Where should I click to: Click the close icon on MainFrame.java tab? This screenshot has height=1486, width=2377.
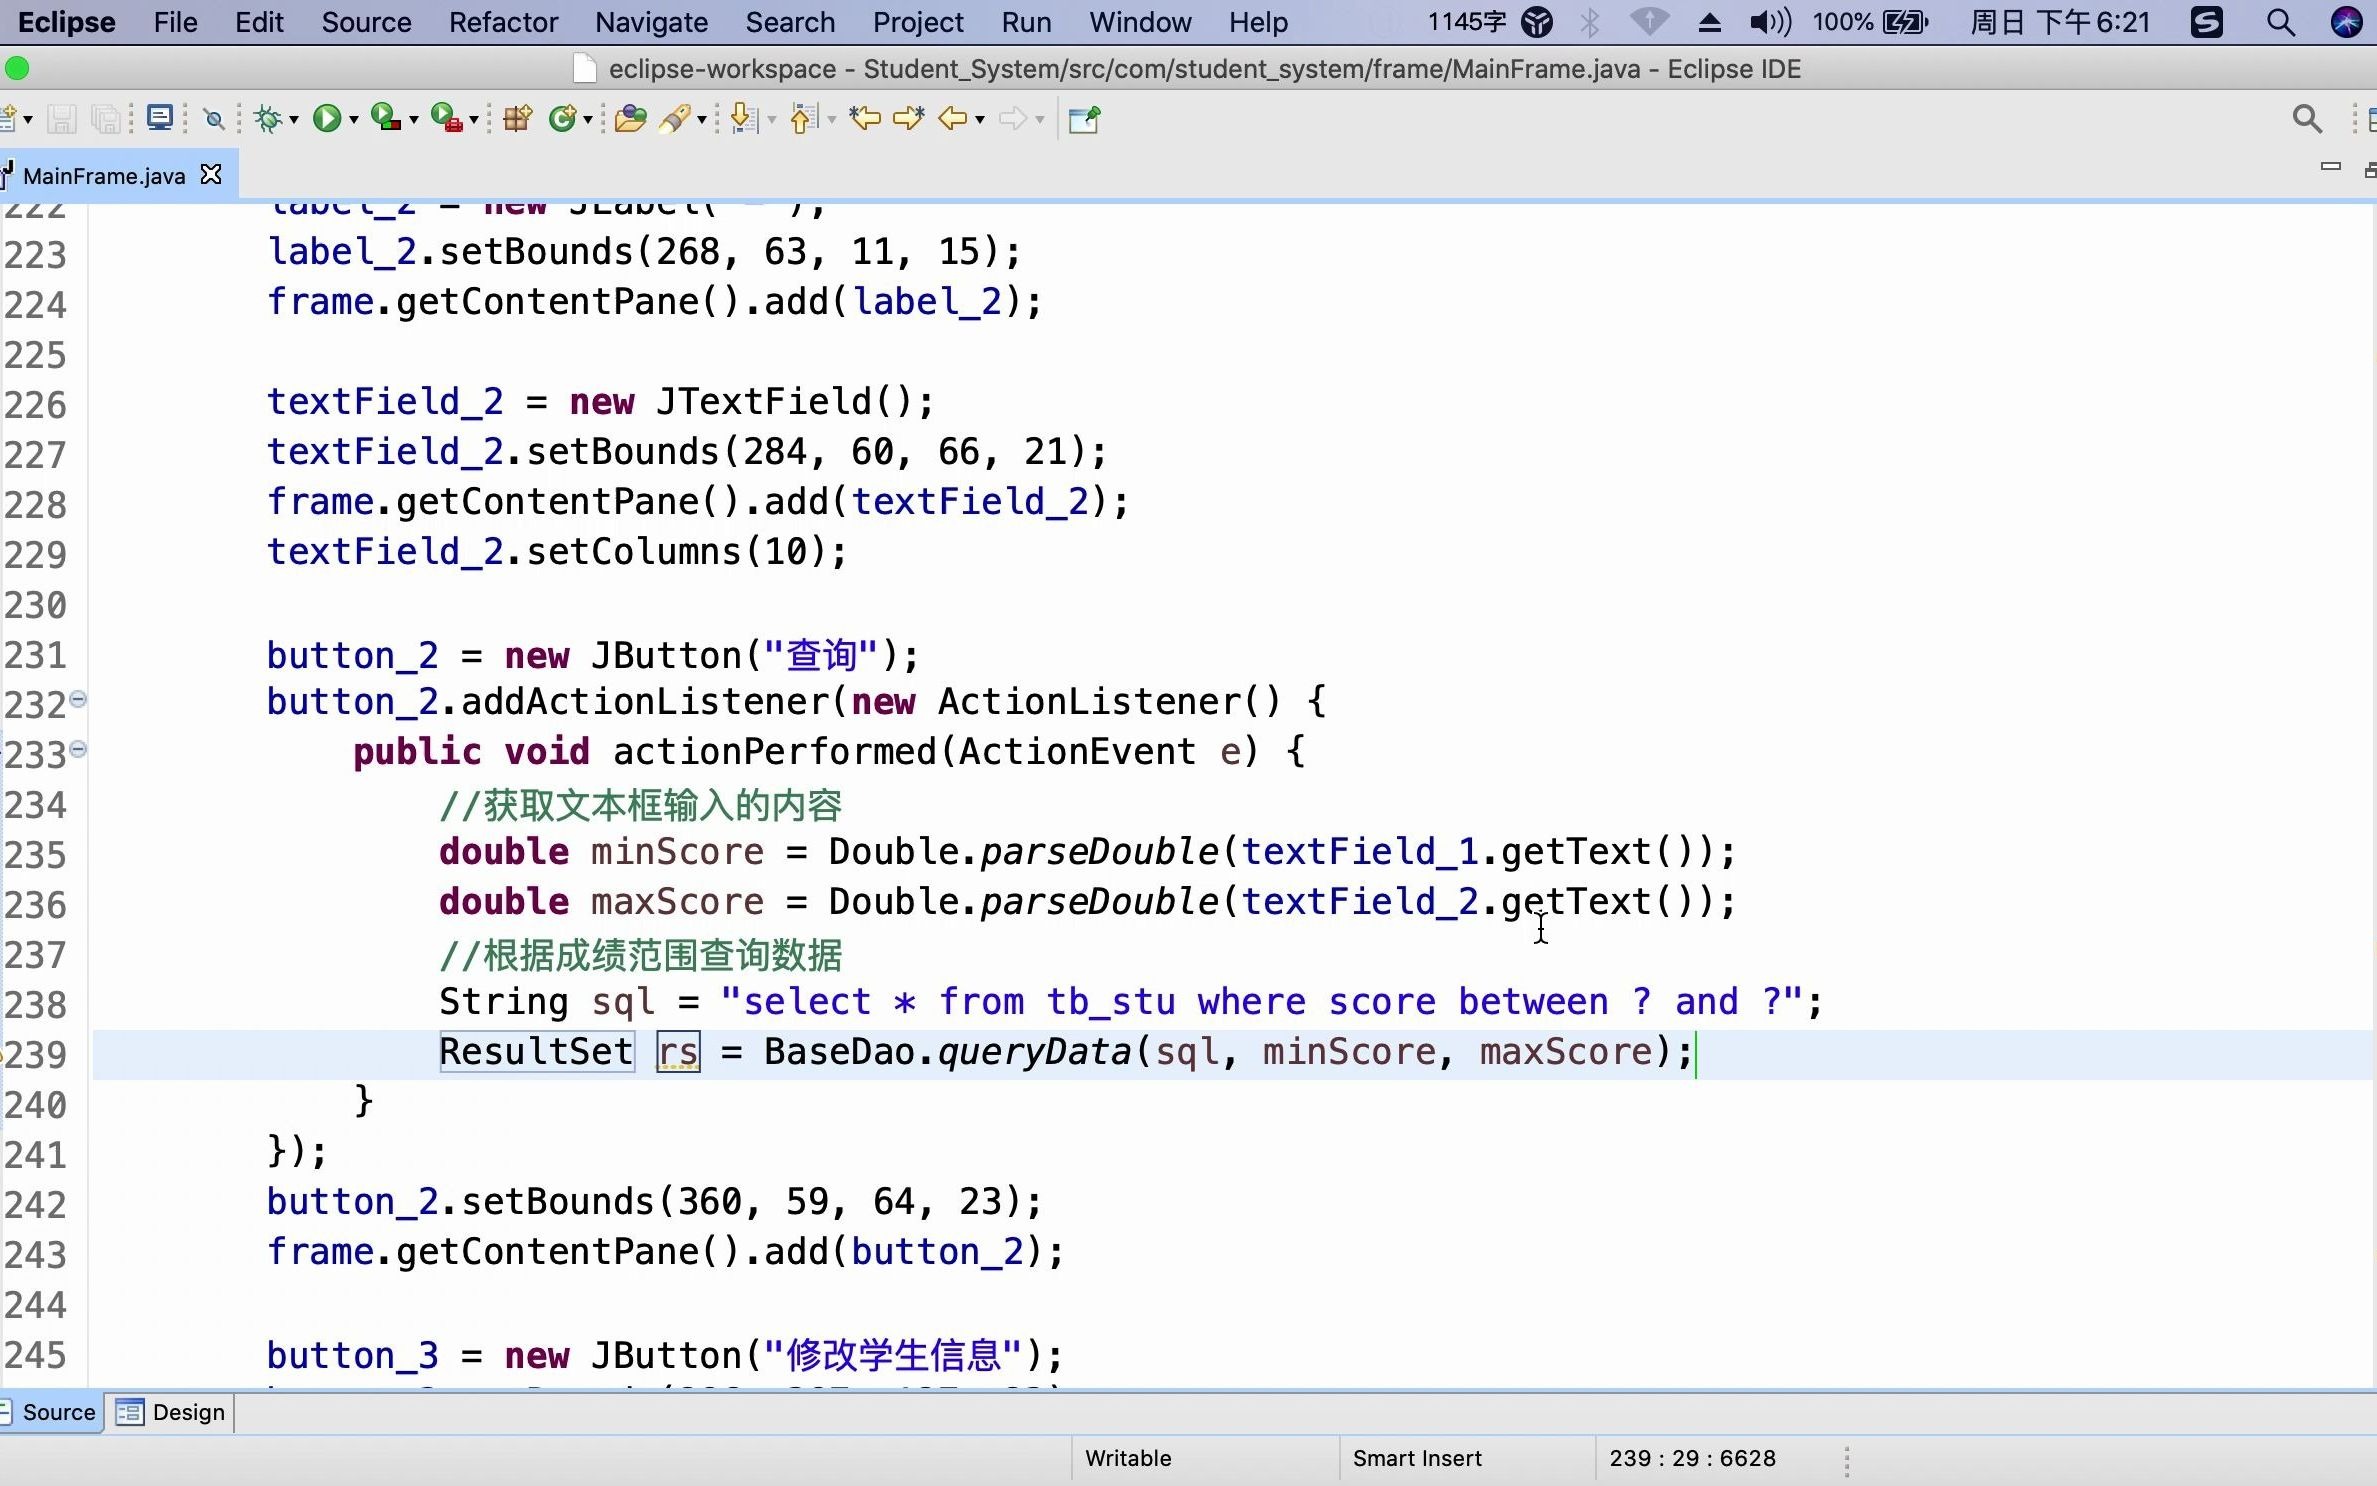coord(210,173)
